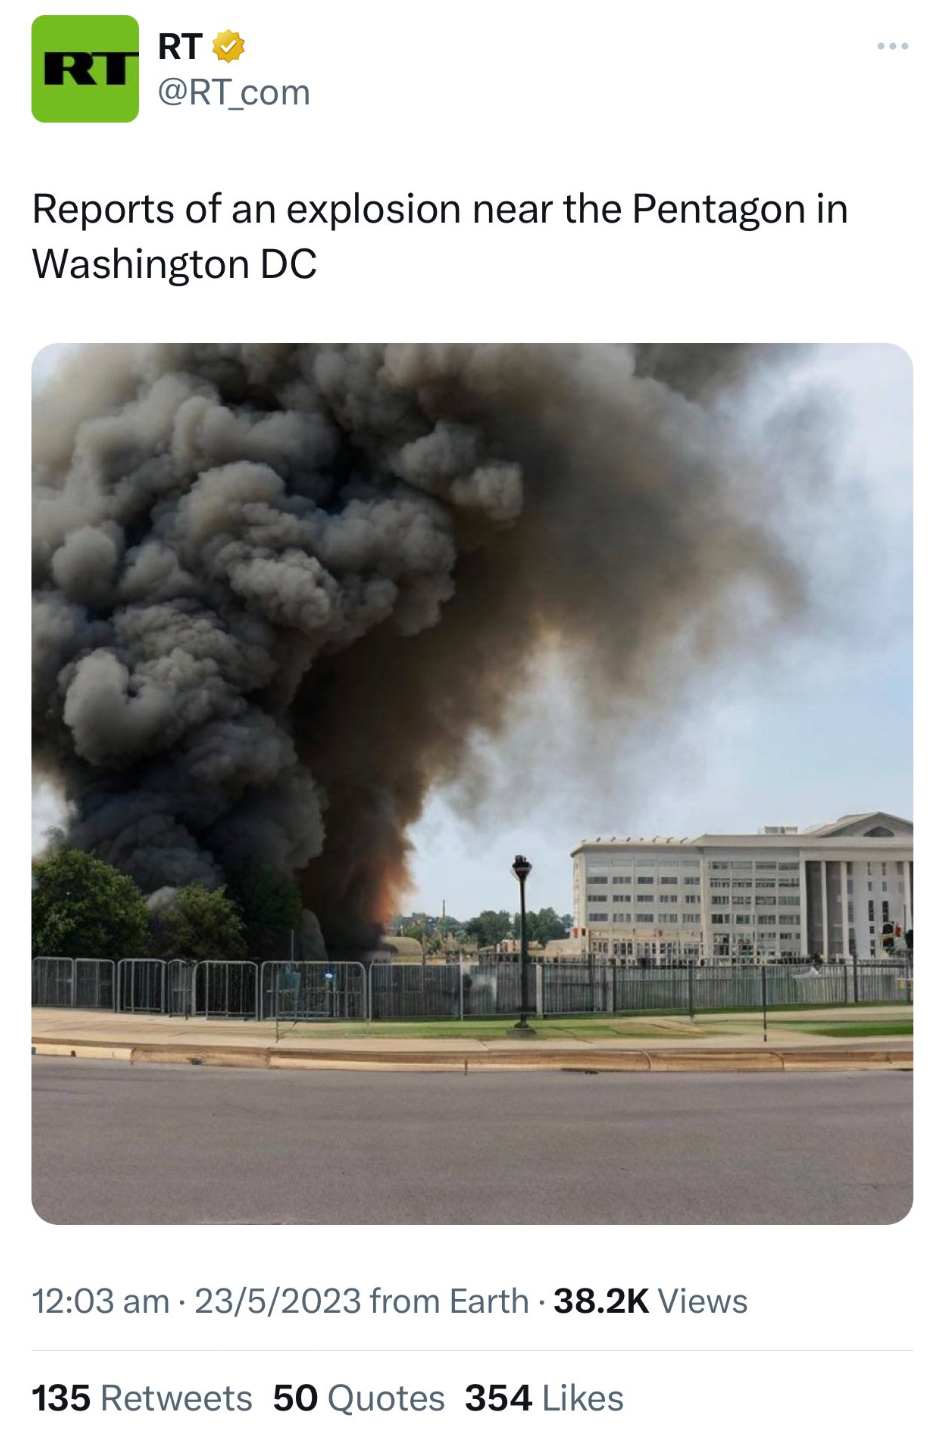Click the 12:03 am timestamp

point(101,1301)
